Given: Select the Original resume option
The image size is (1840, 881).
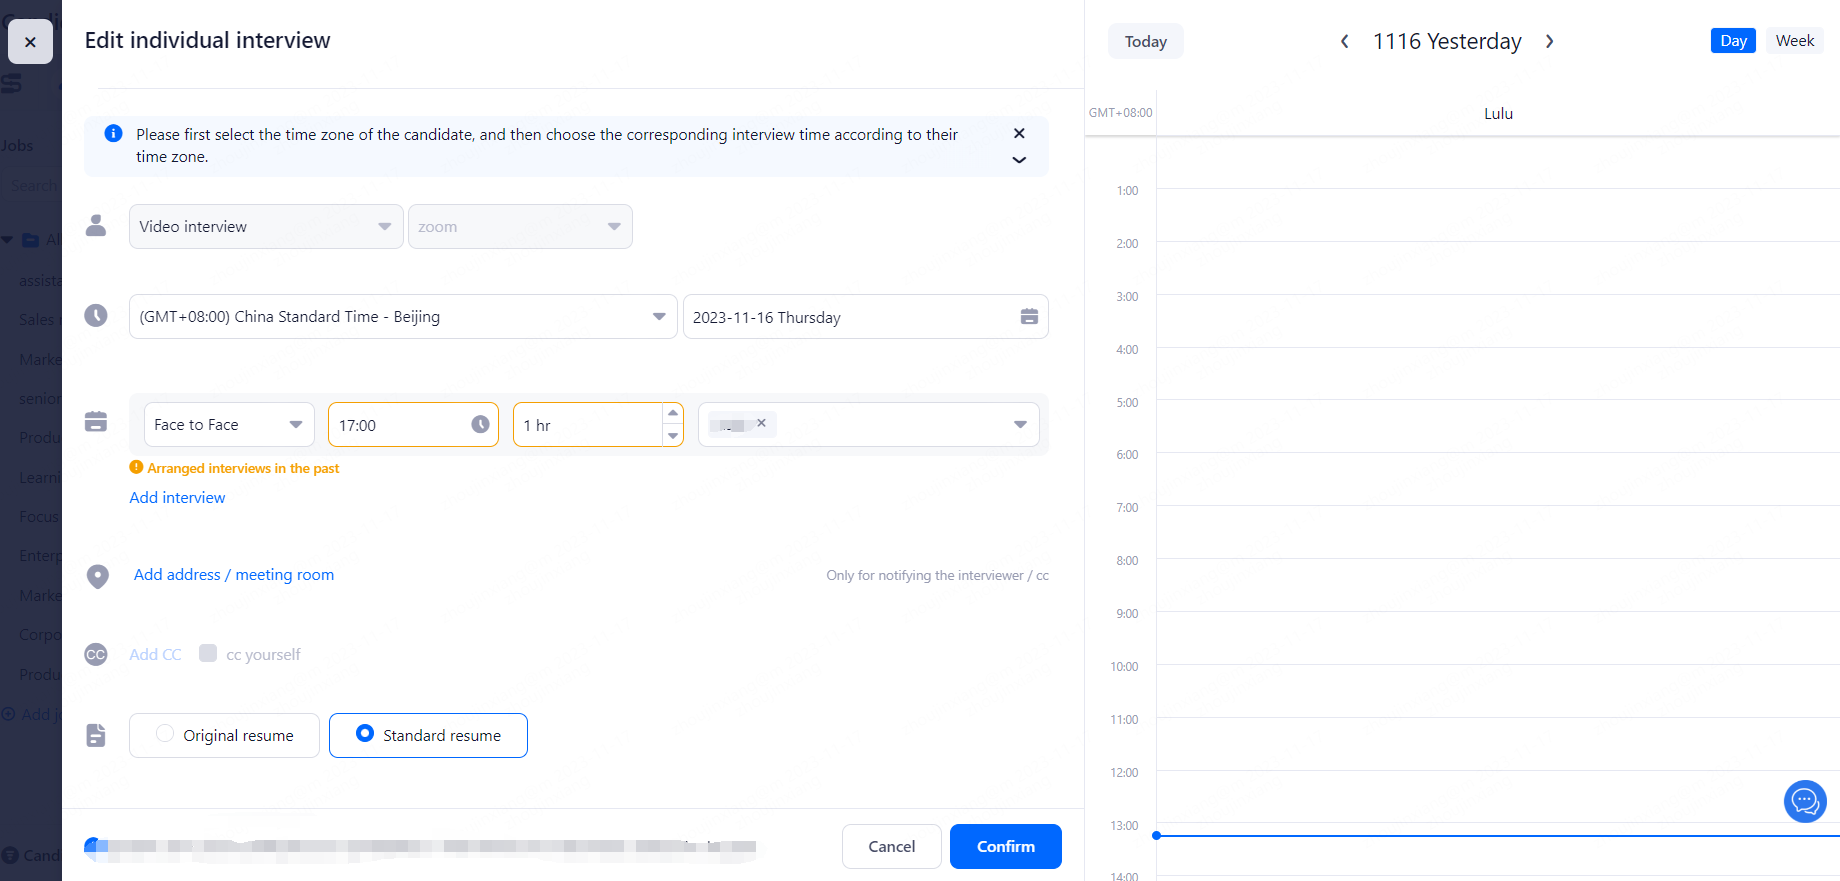Looking at the screenshot, I should [166, 734].
